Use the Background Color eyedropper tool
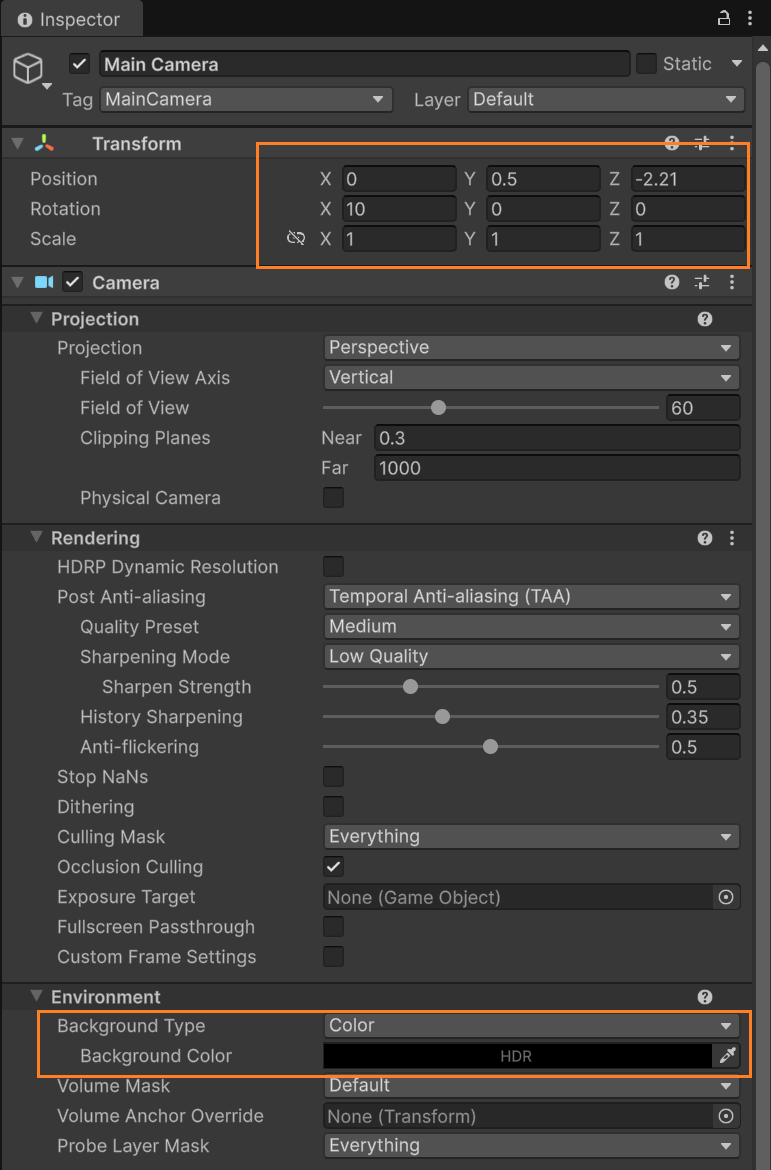The height and width of the screenshot is (1170, 771). (x=727, y=1056)
